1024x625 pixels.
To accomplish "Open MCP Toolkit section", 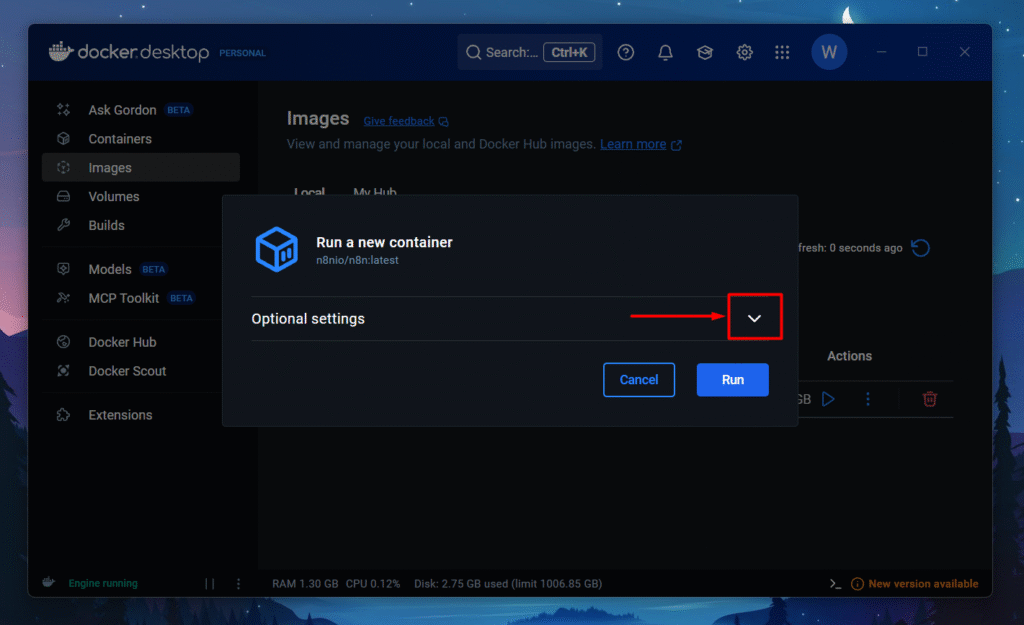I will (x=123, y=298).
